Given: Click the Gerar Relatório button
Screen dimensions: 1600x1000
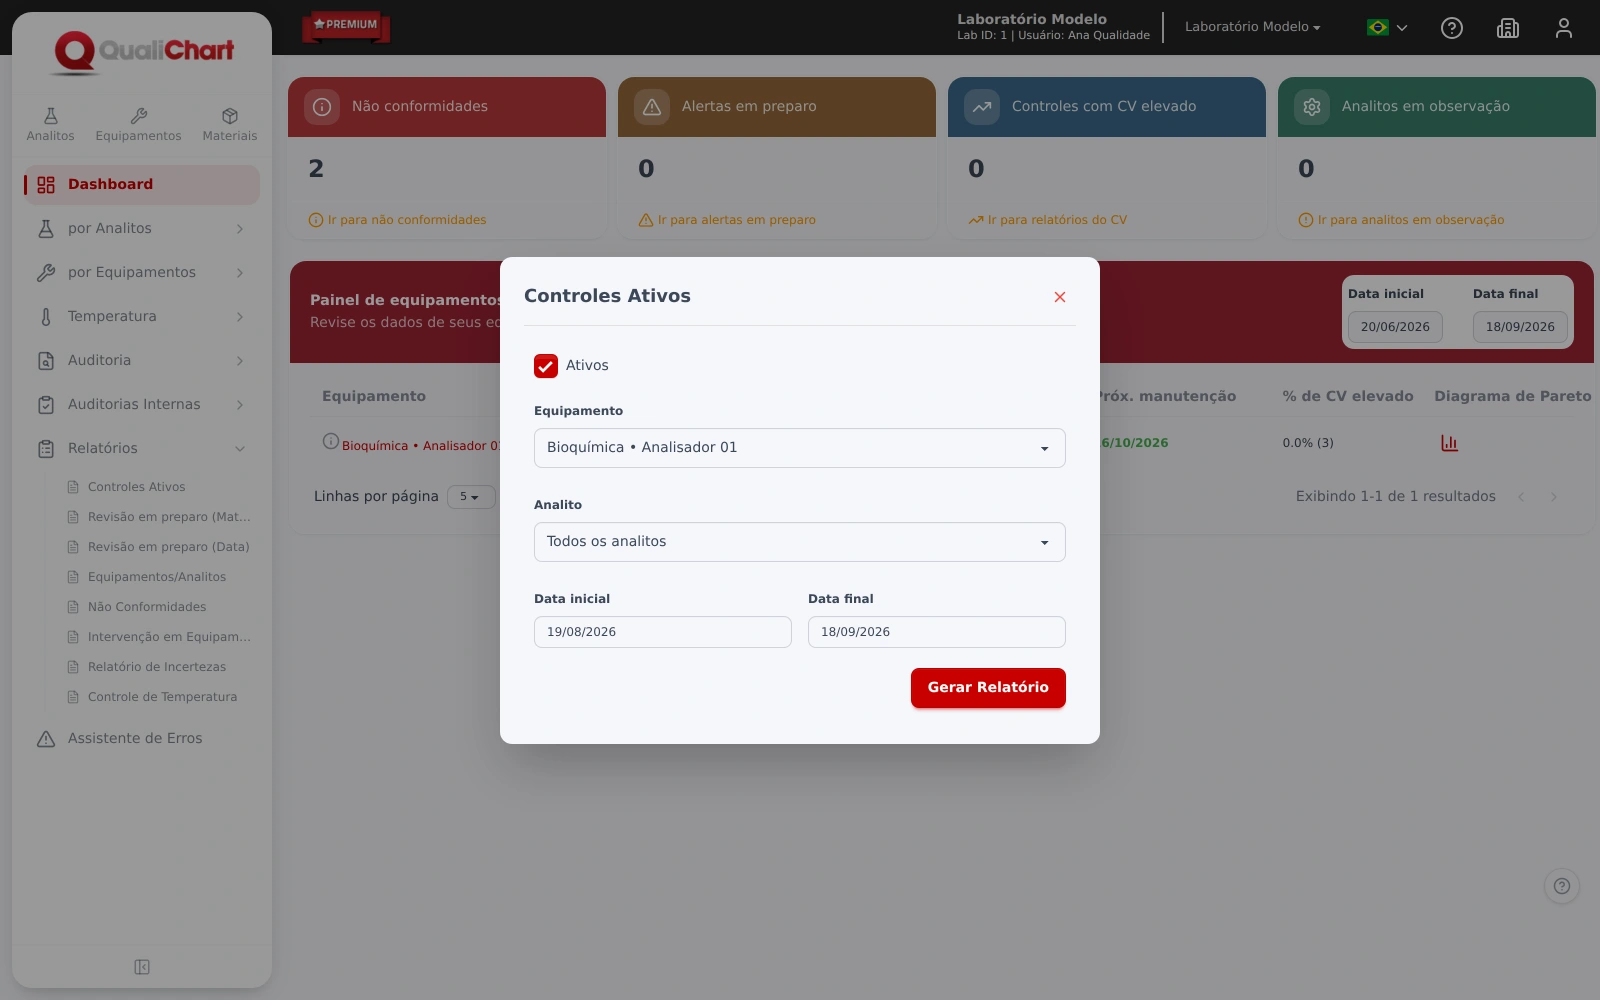Looking at the screenshot, I should tap(988, 688).
